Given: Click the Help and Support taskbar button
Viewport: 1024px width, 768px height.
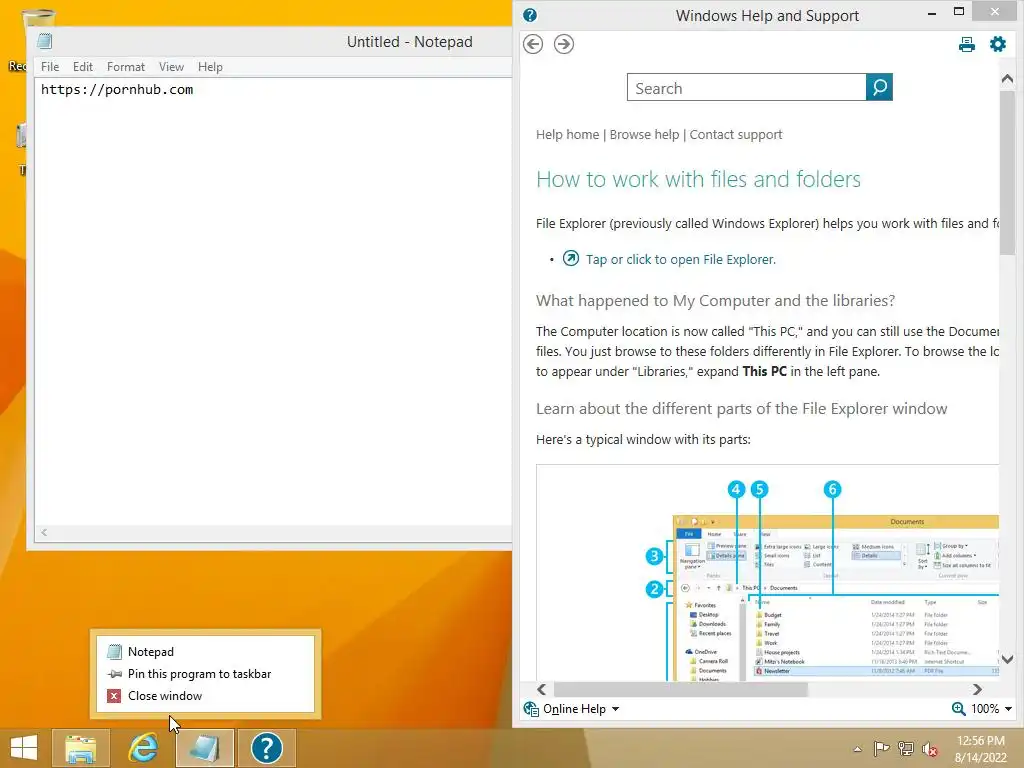Looking at the screenshot, I should click(x=266, y=748).
